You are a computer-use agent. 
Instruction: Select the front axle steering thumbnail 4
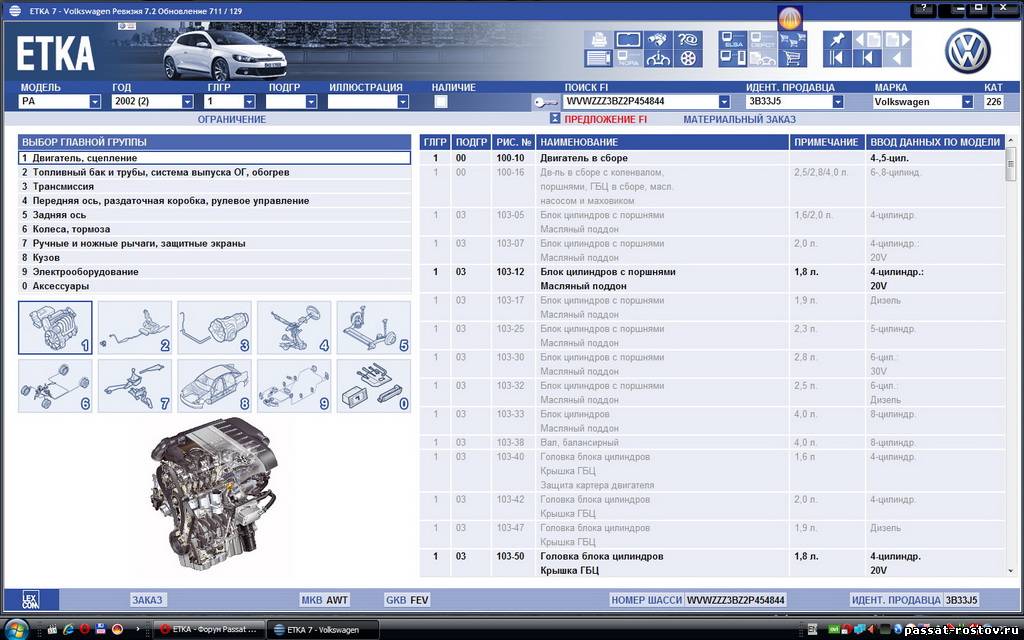(294, 328)
